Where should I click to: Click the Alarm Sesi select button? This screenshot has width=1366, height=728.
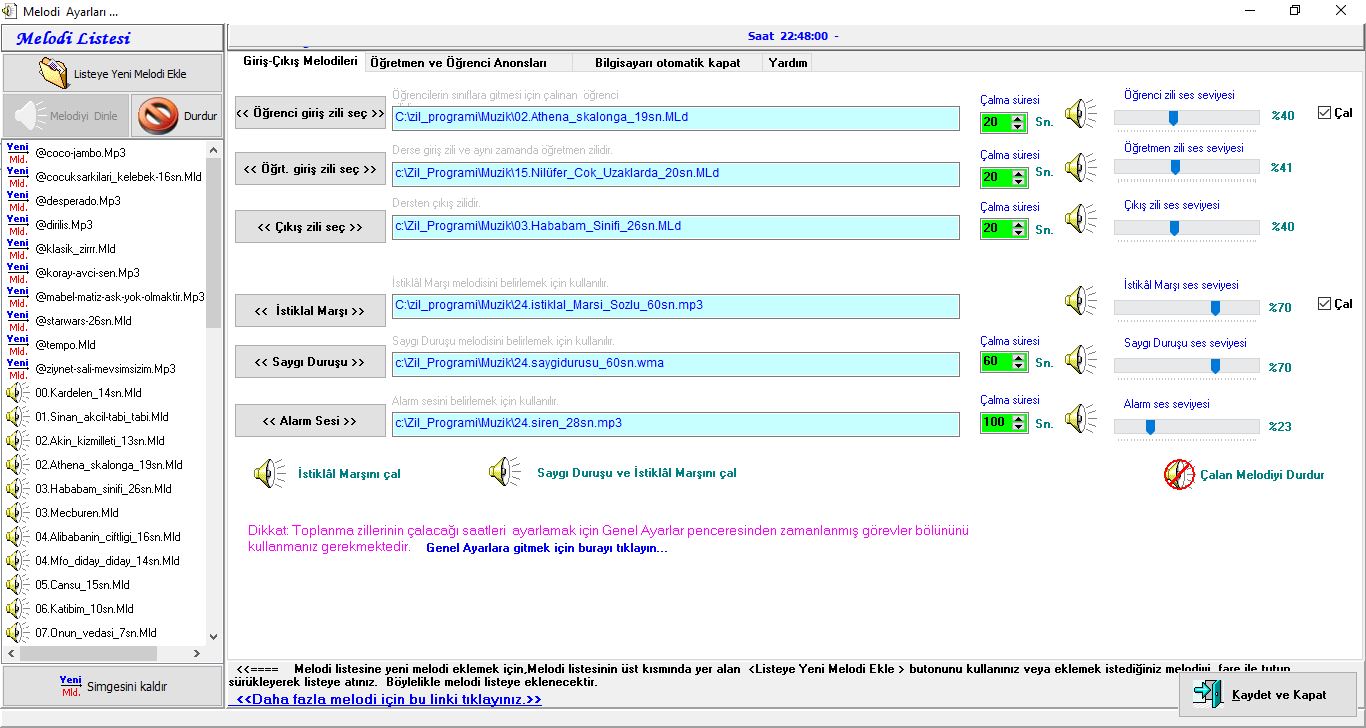(x=310, y=421)
